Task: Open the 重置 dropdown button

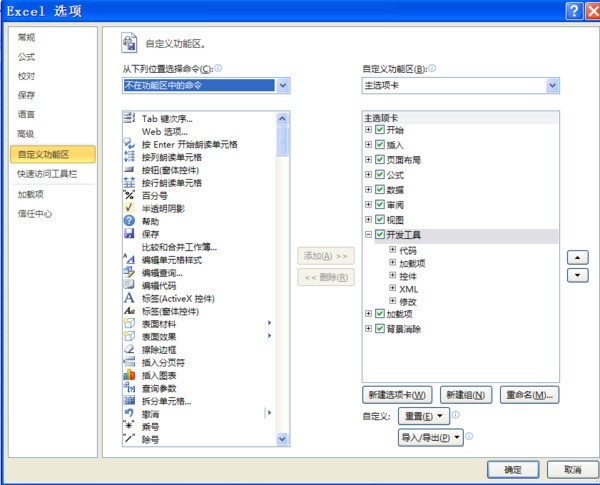Action: (424, 416)
